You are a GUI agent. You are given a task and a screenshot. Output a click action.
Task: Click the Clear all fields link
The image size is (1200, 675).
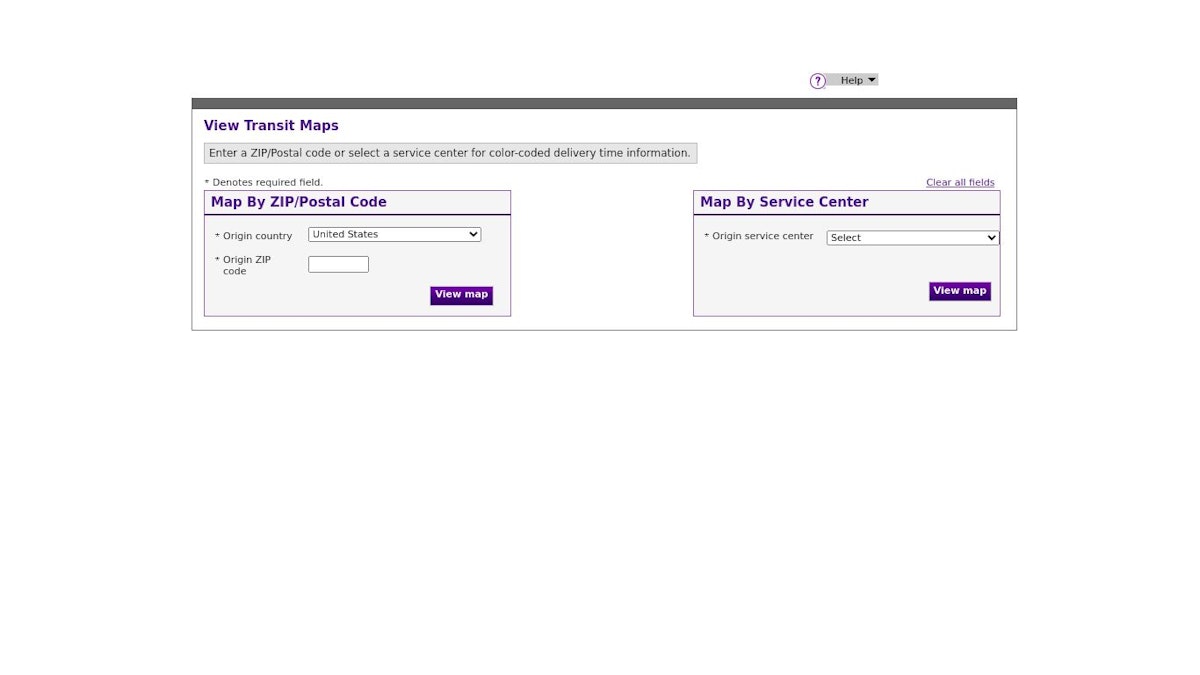(960, 183)
